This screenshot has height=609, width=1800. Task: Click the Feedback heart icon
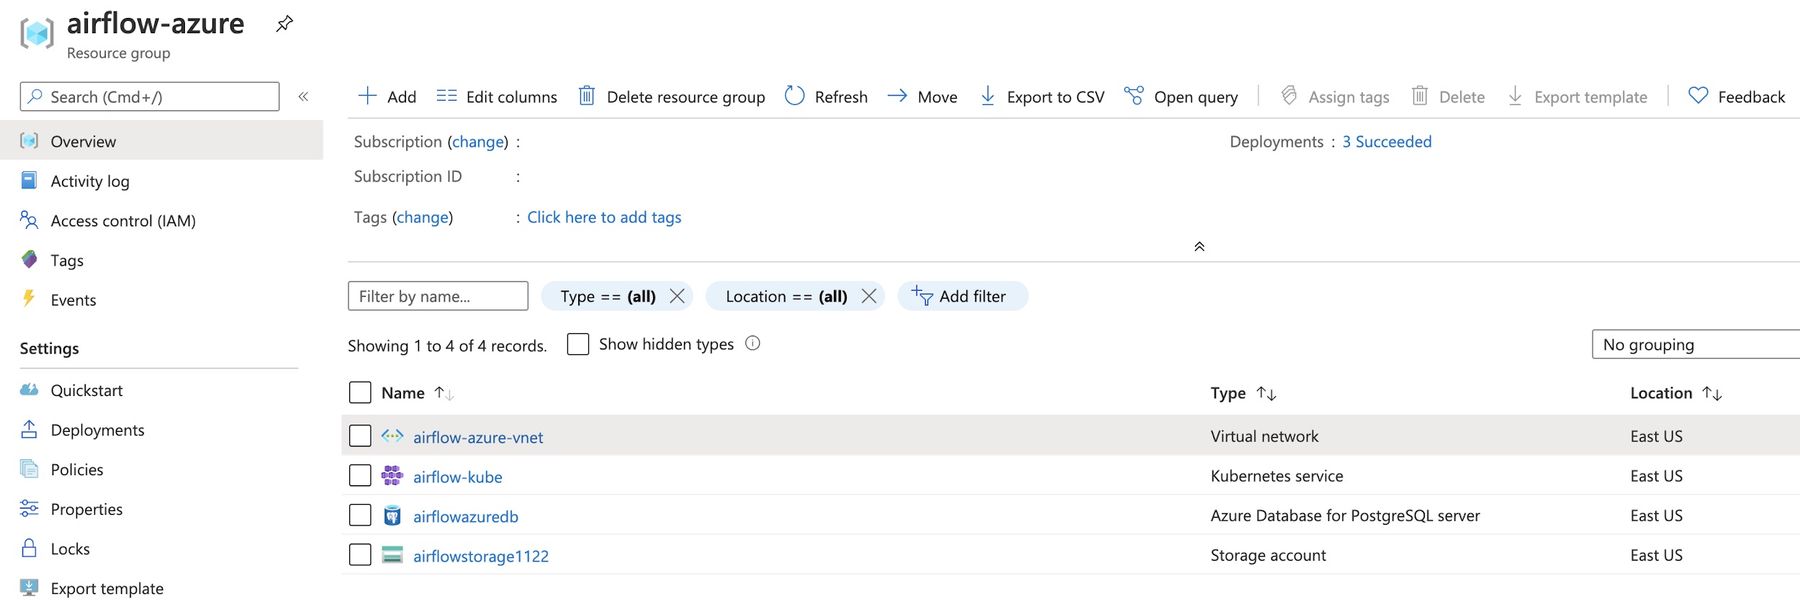(1698, 96)
